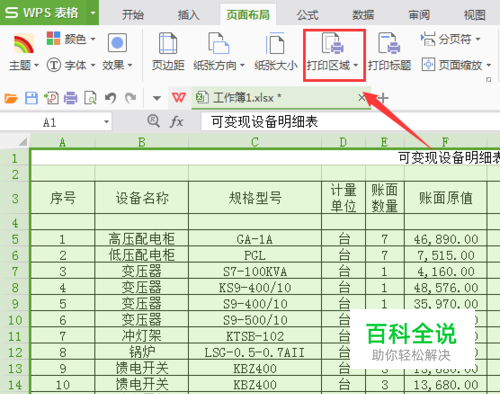Expand the 颜色 dropdown arrow
500x394 pixels.
(93, 39)
